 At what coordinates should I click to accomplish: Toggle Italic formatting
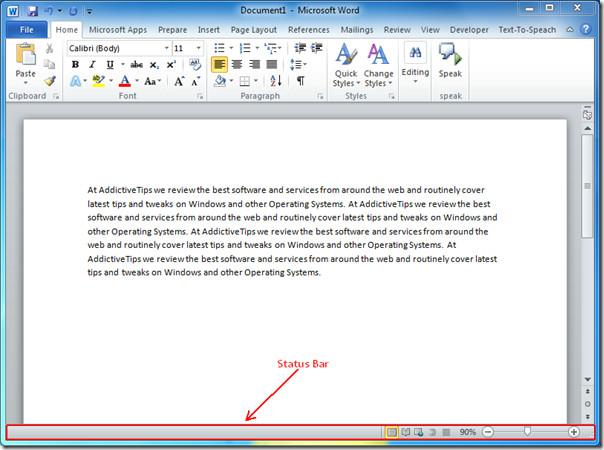pos(91,65)
